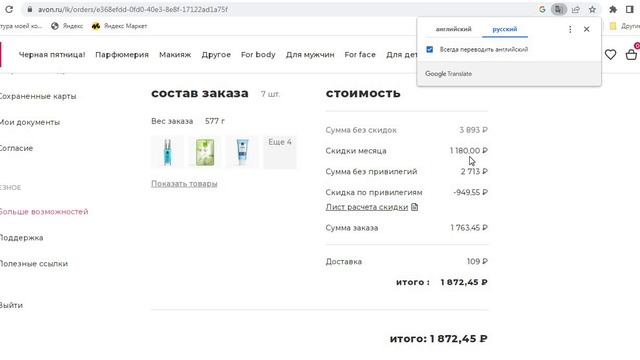640x360 pixels.
Task: Open the Для мужчин menu
Action: (310, 54)
